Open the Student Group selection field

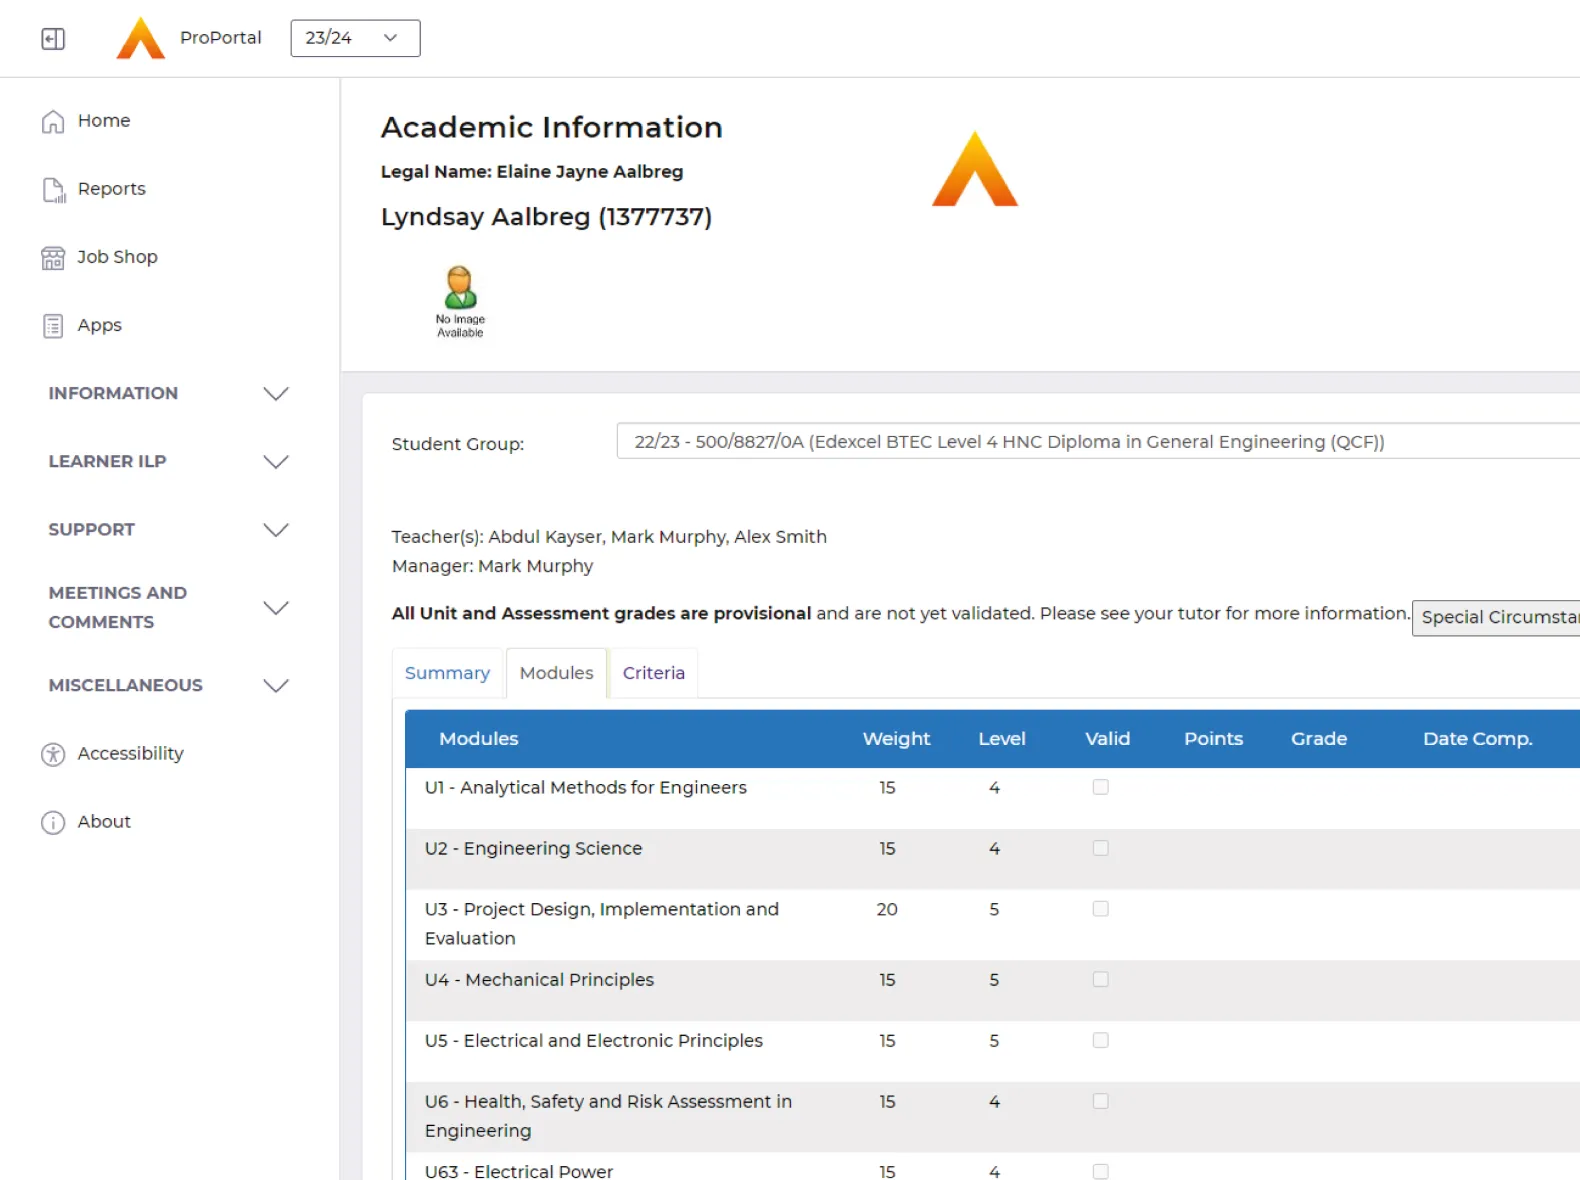[1097, 442]
